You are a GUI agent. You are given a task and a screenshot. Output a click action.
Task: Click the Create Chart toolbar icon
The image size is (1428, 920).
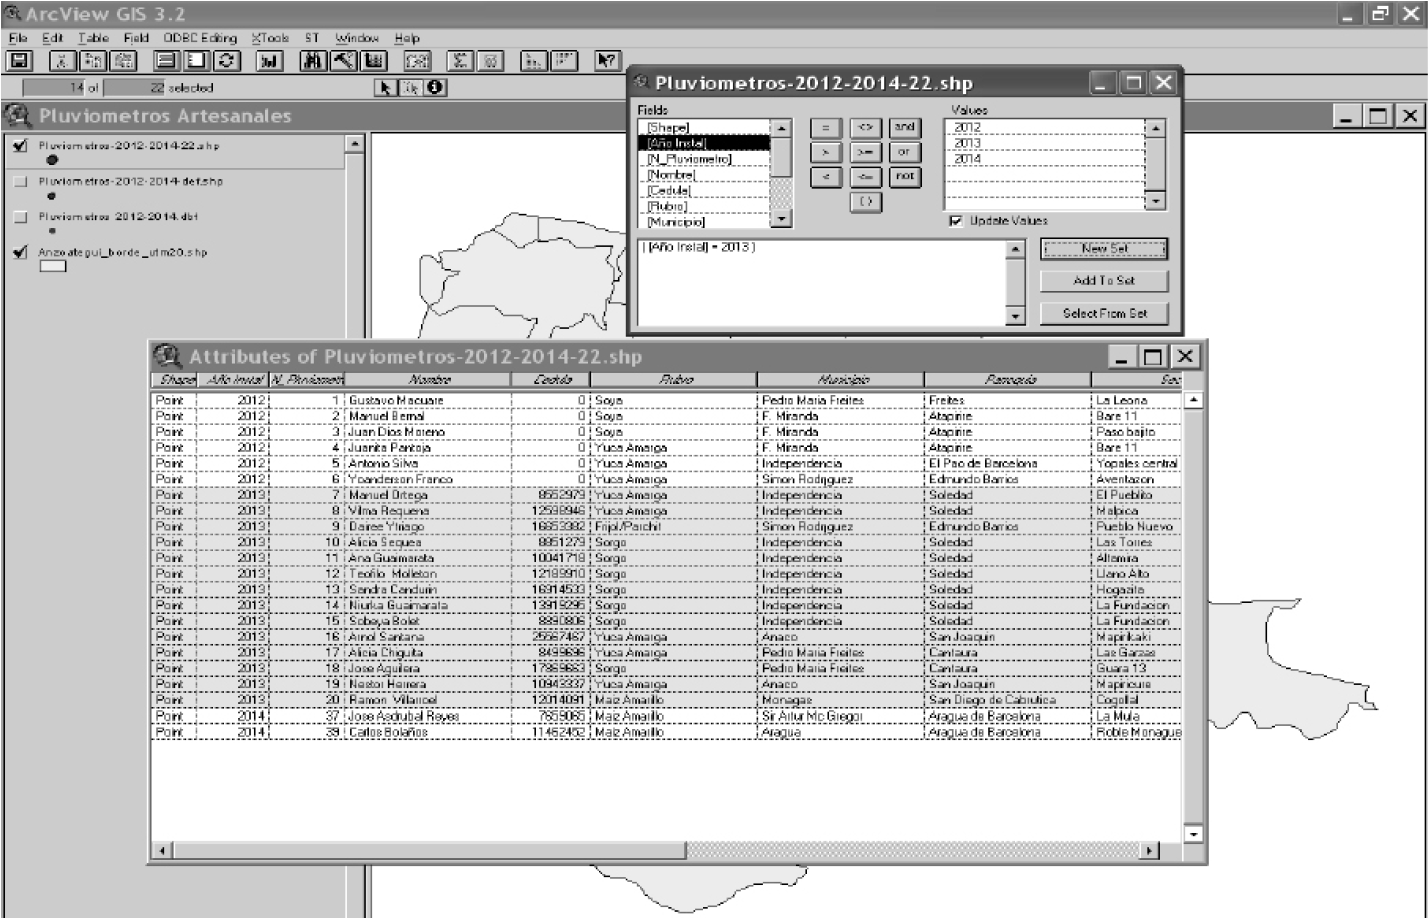click(x=269, y=62)
